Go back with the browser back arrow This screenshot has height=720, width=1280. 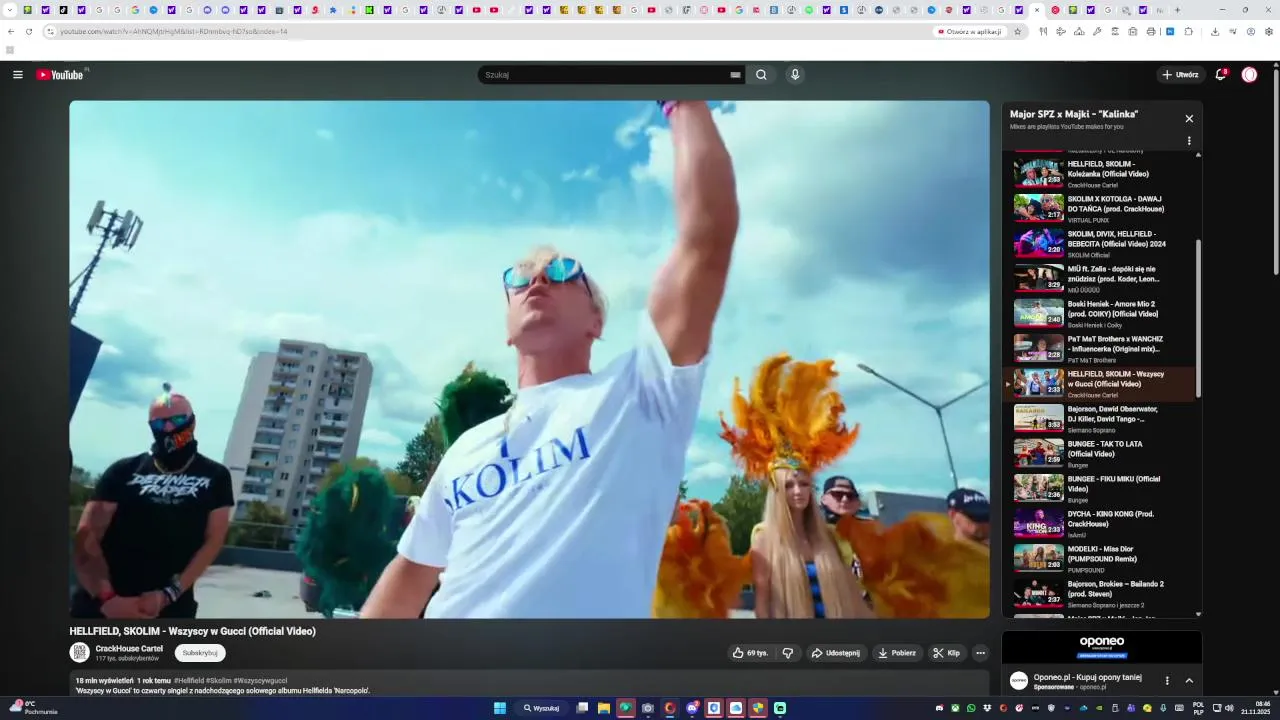[11, 31]
